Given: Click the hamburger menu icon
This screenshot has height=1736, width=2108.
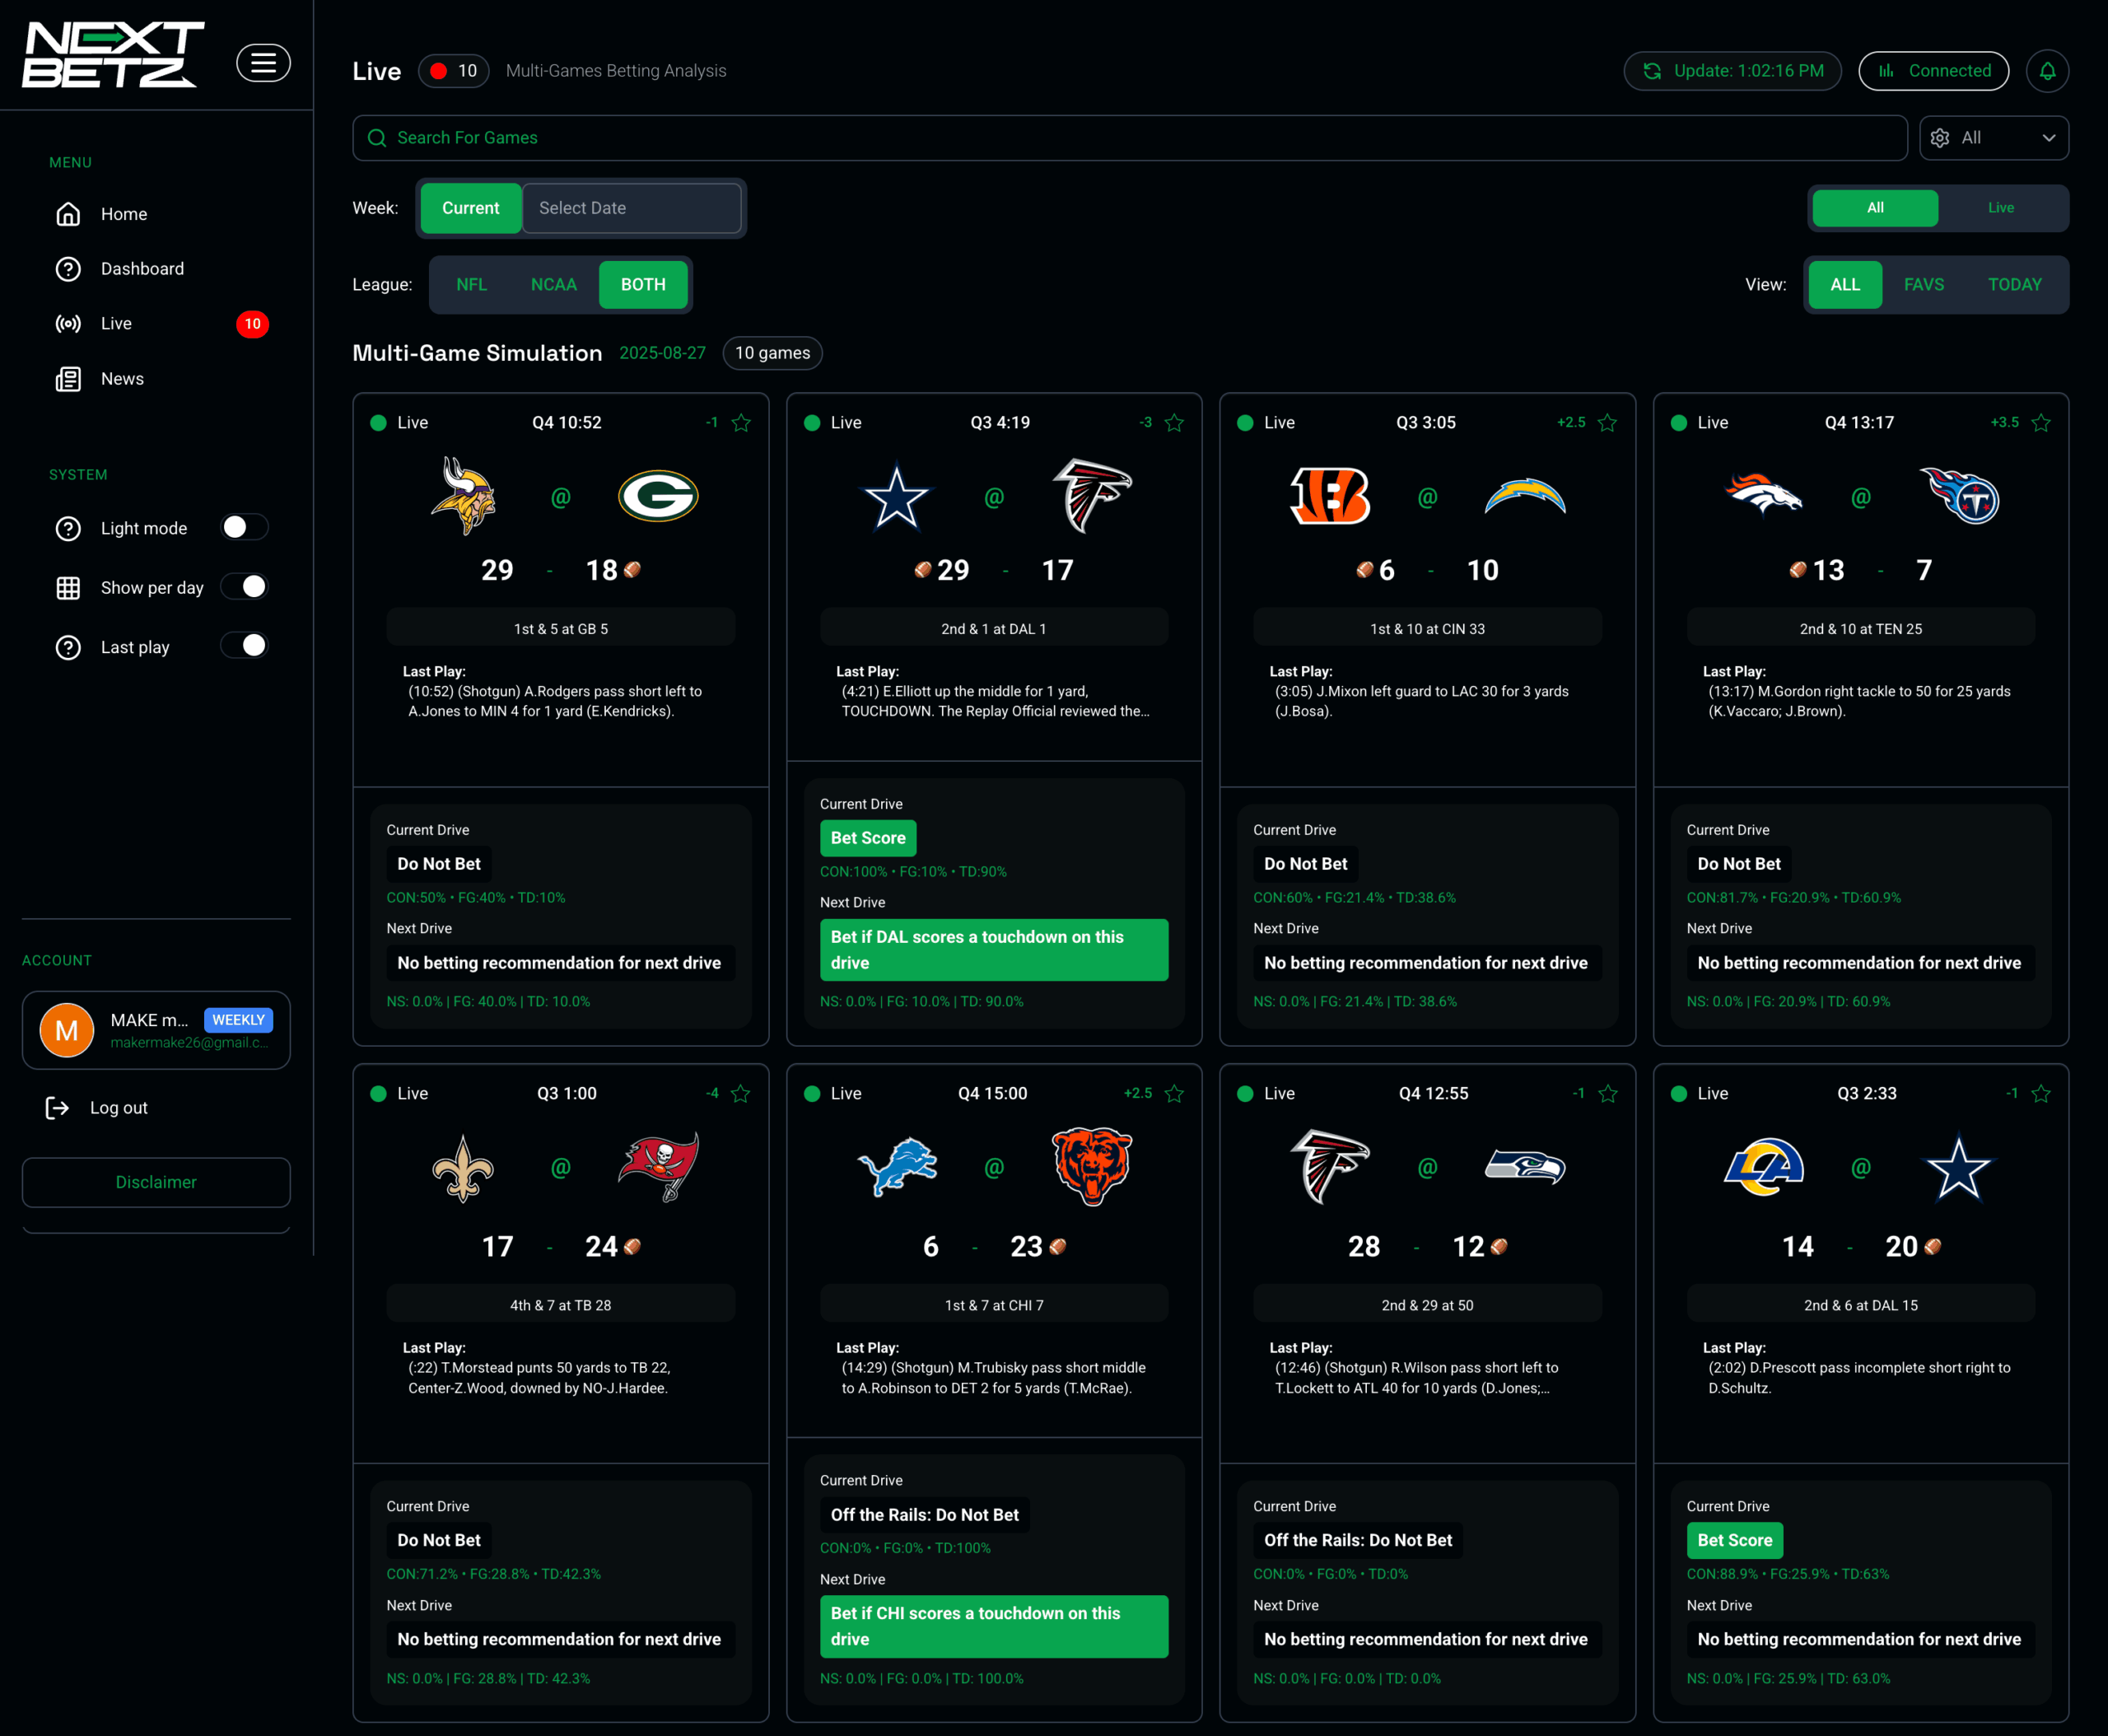Looking at the screenshot, I should [263, 63].
